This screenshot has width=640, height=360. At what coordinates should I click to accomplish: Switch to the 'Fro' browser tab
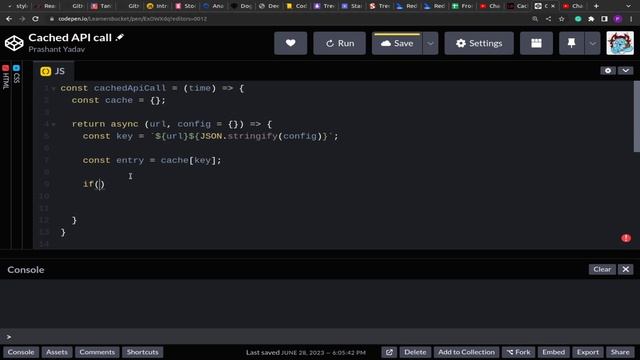[462, 6]
